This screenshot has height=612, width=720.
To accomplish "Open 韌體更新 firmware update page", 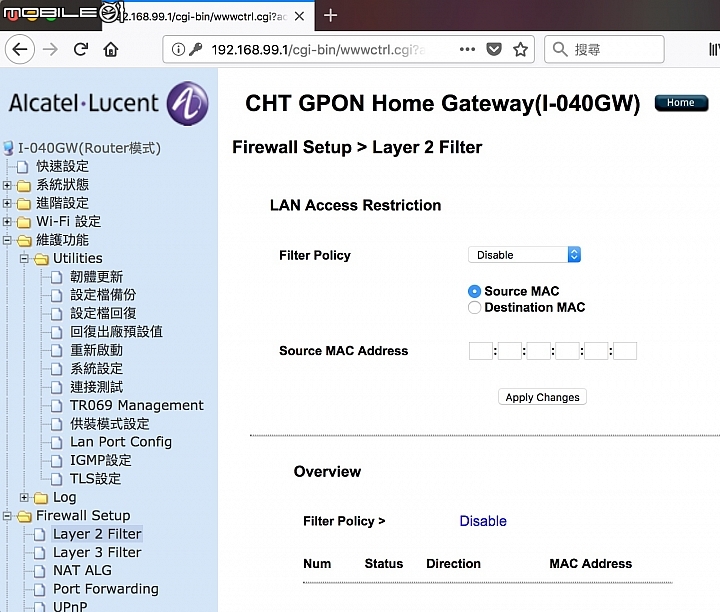I will (x=96, y=277).
